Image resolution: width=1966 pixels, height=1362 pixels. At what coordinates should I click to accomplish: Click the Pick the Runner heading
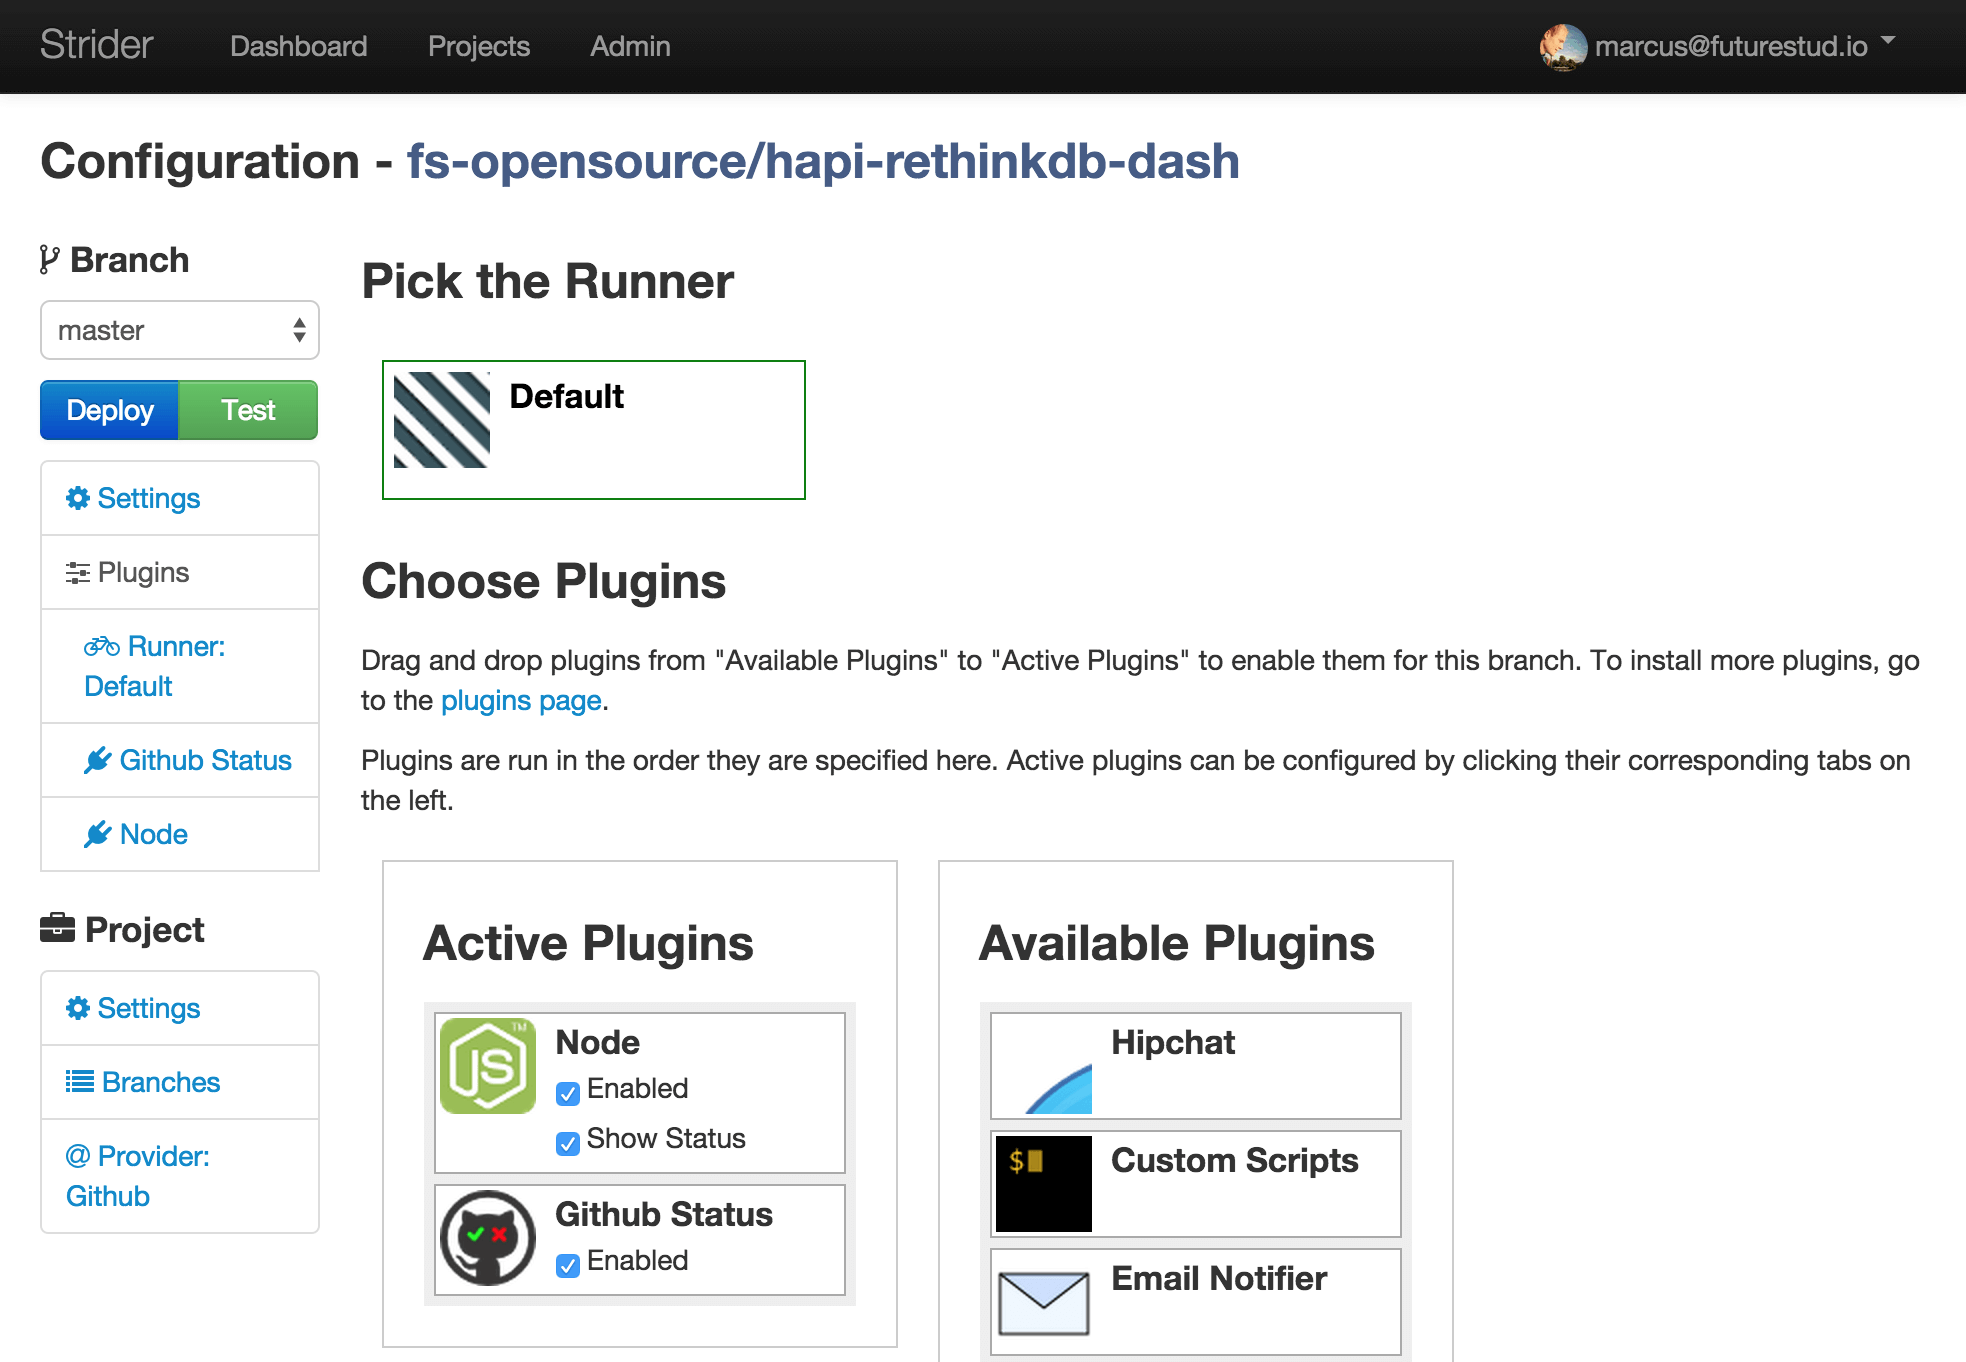coord(547,281)
